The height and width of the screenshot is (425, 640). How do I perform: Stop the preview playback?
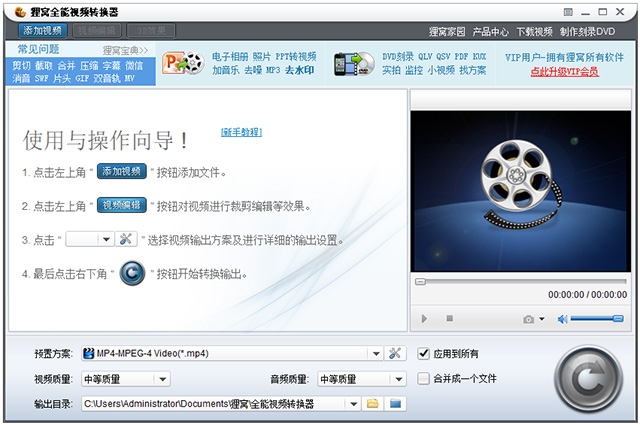pyautogui.click(x=449, y=318)
